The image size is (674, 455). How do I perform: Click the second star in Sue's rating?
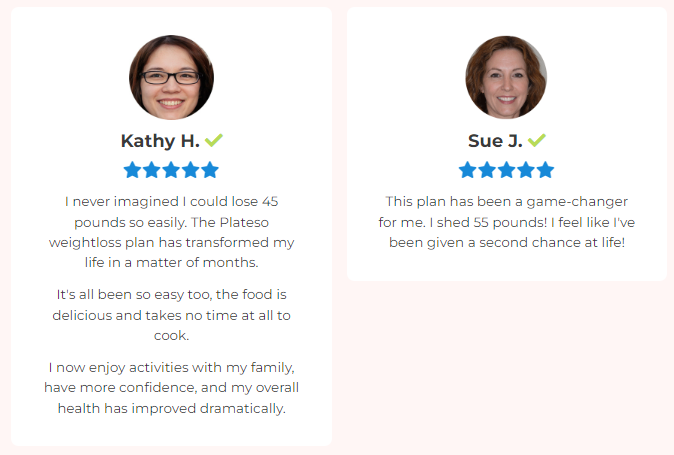point(487,170)
